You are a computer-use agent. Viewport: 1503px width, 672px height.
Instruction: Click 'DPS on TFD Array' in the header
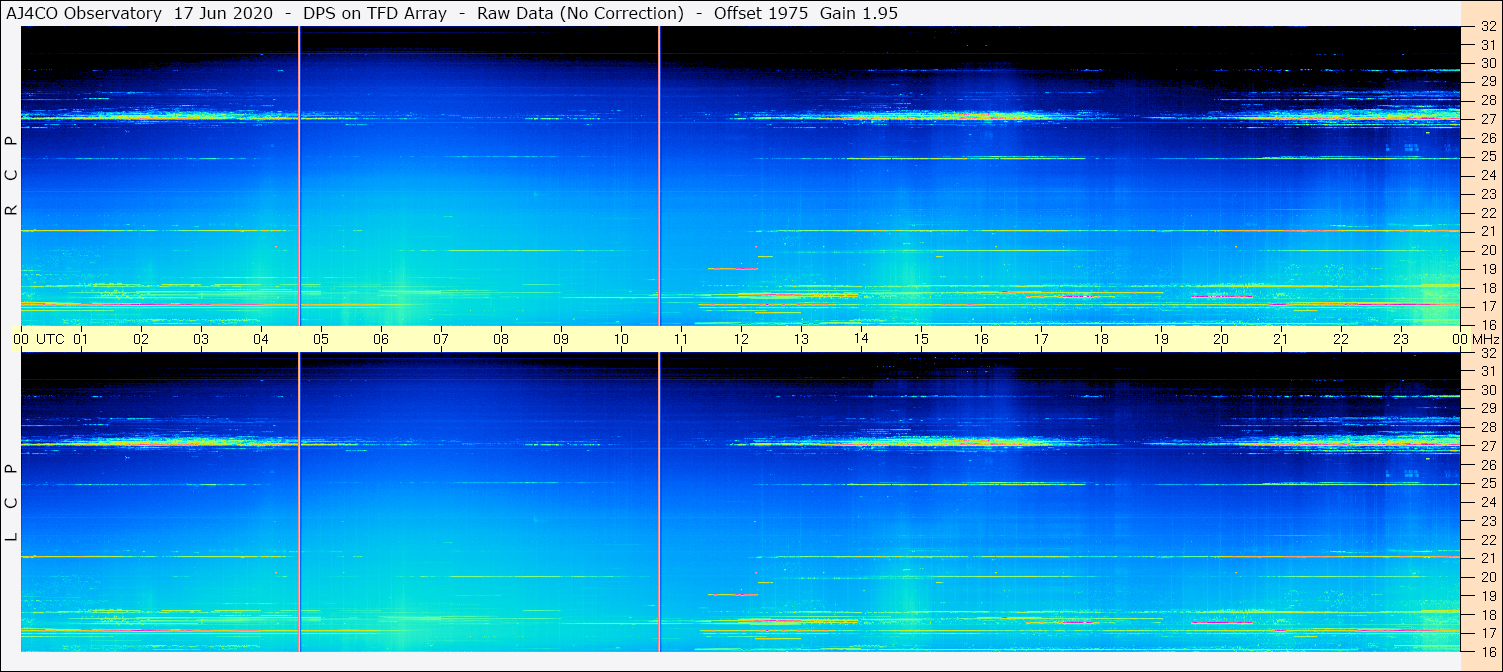tap(375, 13)
